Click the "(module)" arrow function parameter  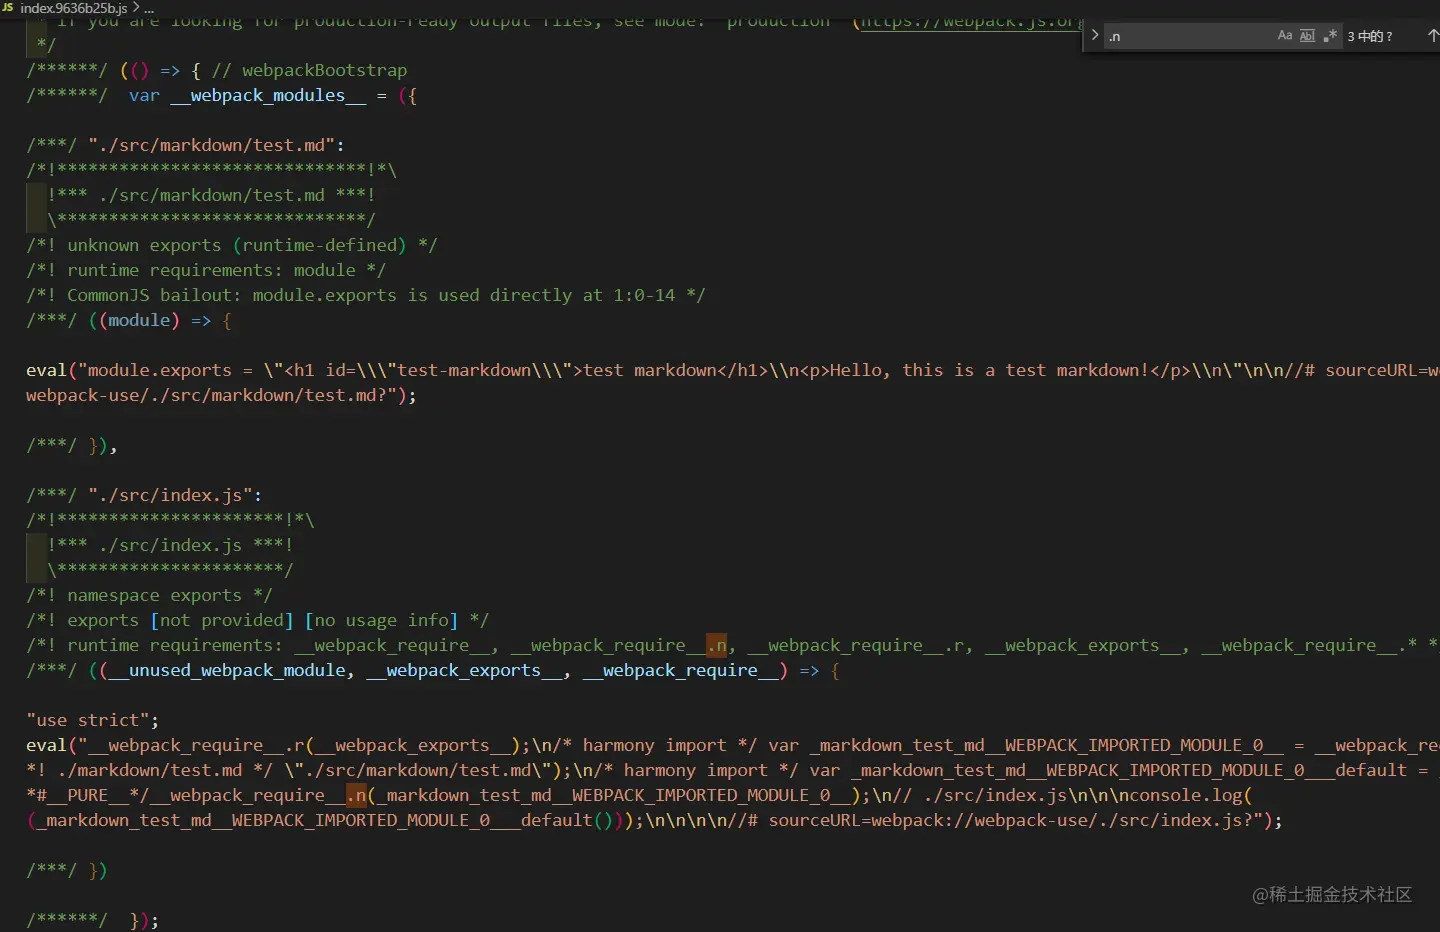[139, 320]
